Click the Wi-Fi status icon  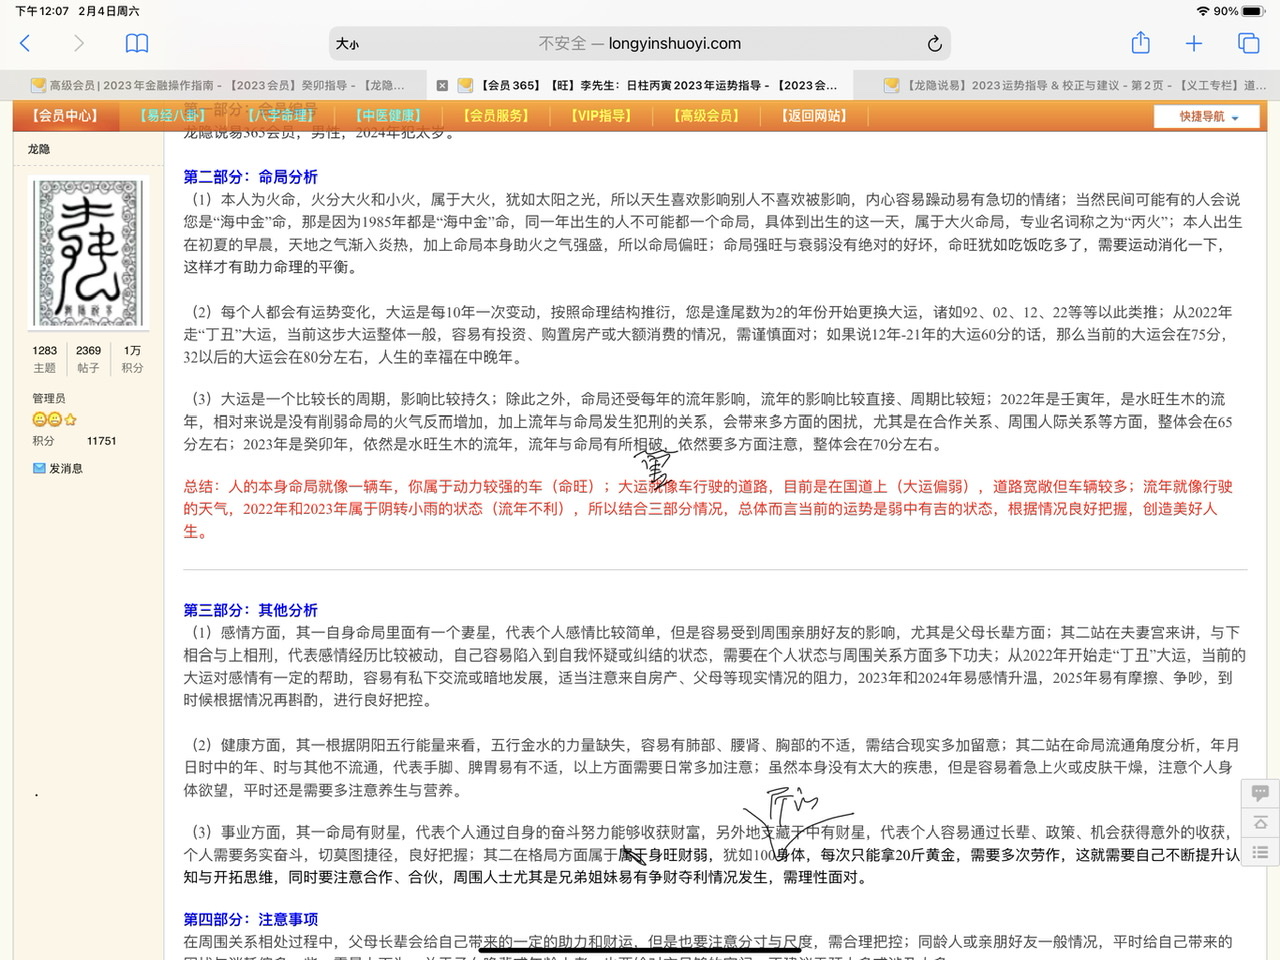tap(1202, 11)
